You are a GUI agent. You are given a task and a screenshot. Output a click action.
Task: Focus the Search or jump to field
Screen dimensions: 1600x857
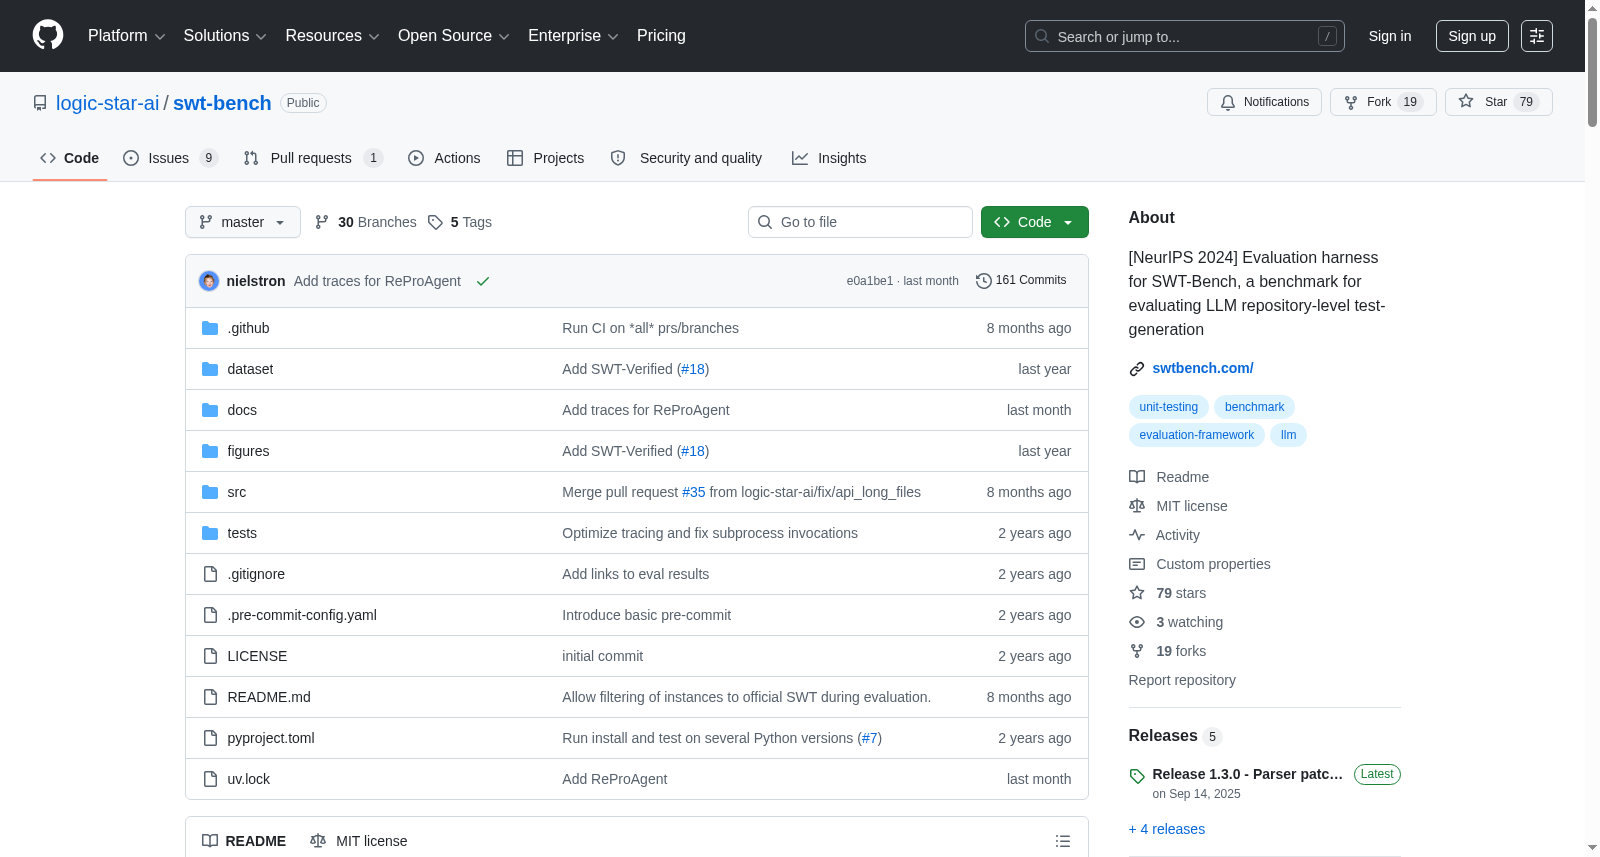coord(1185,36)
